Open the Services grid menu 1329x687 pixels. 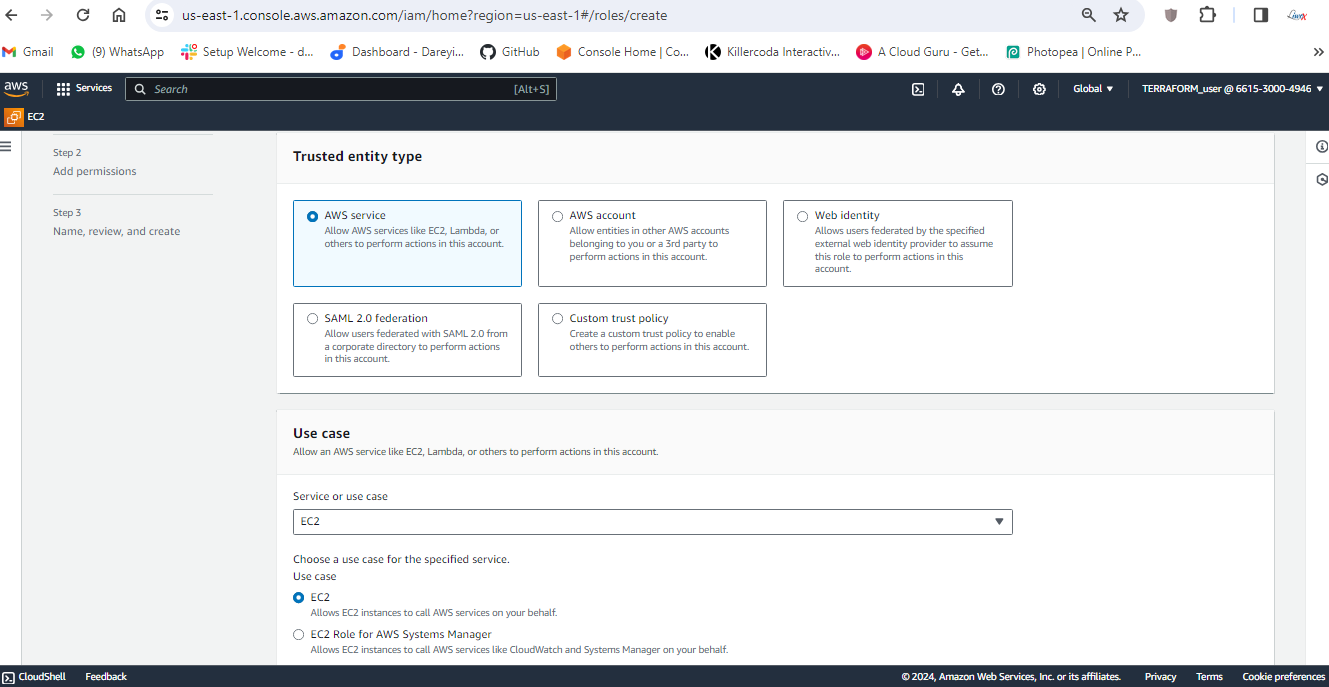coord(84,88)
